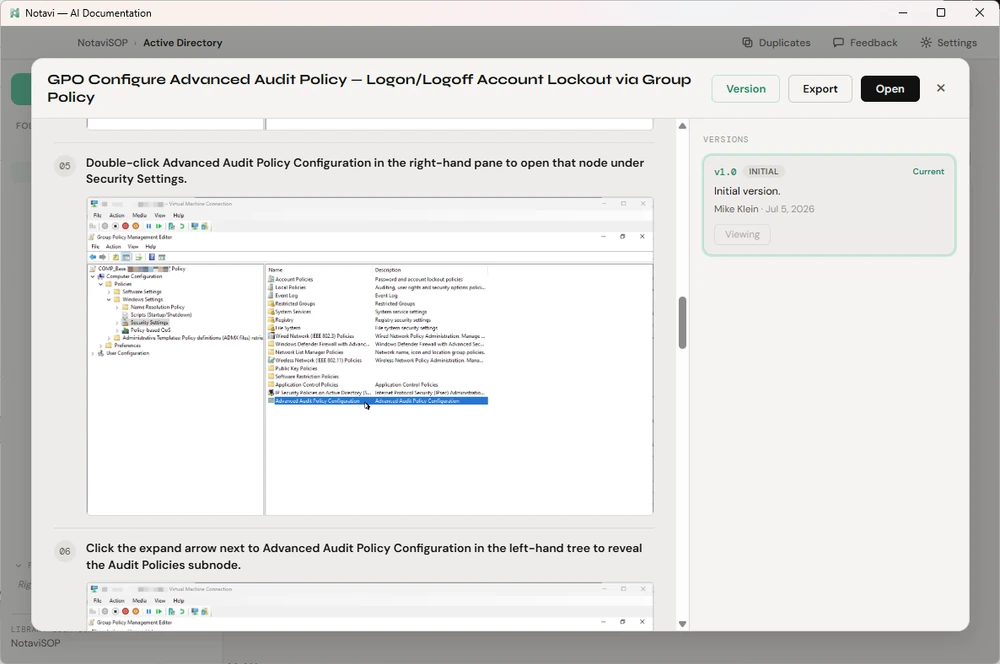Select the v1.0 INITIAL version card
The image size is (1000, 664).
click(x=828, y=205)
